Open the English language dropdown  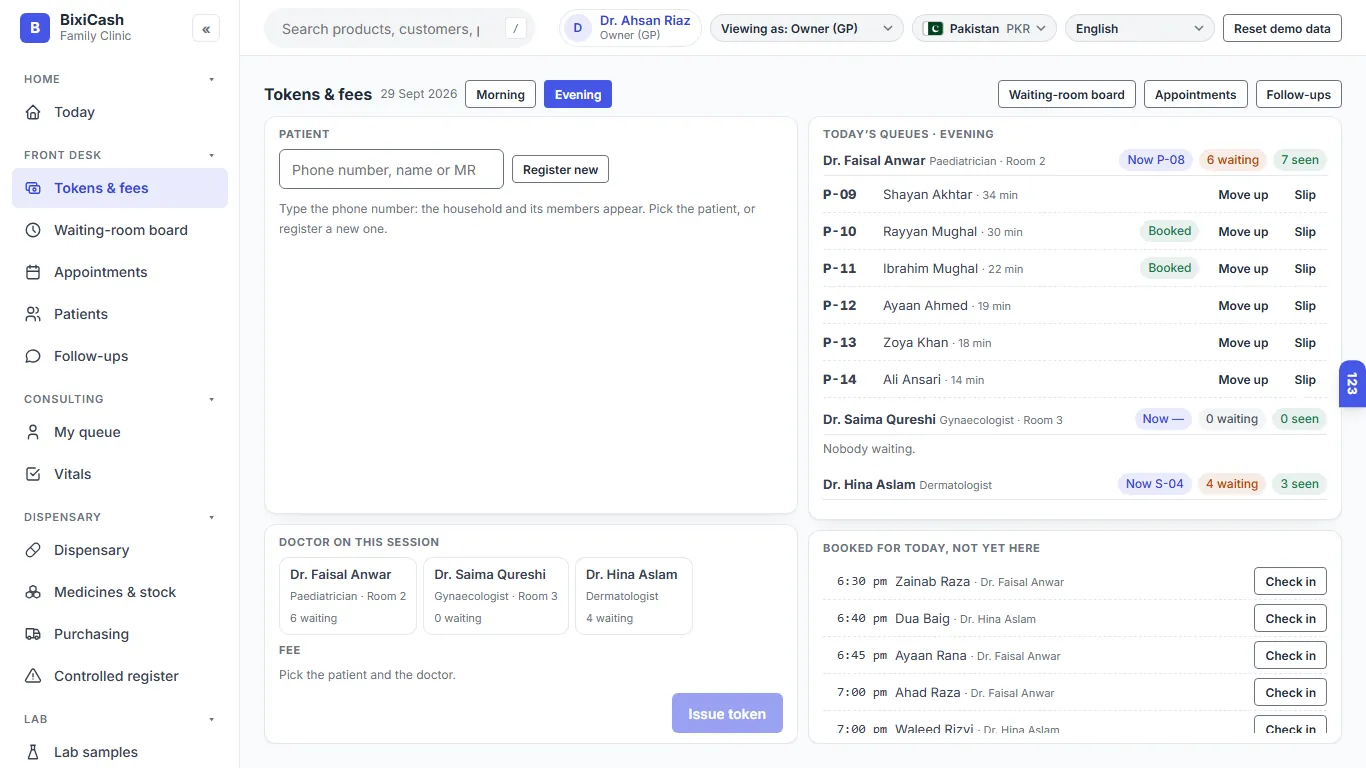tap(1140, 29)
